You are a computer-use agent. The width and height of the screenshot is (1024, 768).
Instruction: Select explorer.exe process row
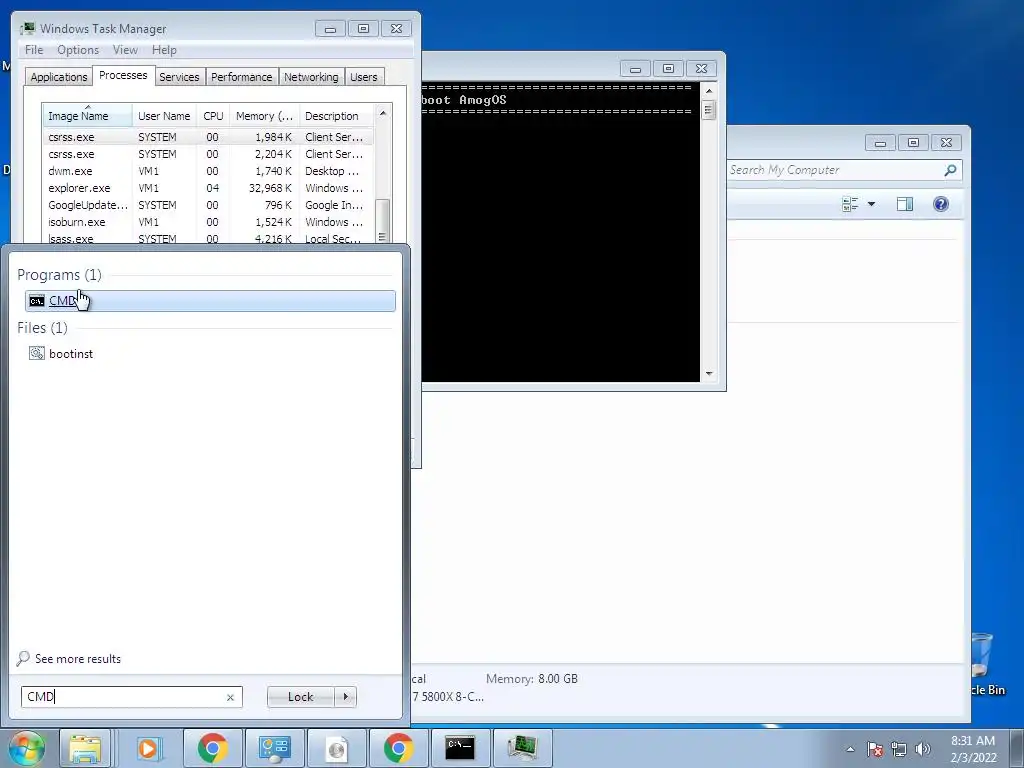click(x=208, y=188)
